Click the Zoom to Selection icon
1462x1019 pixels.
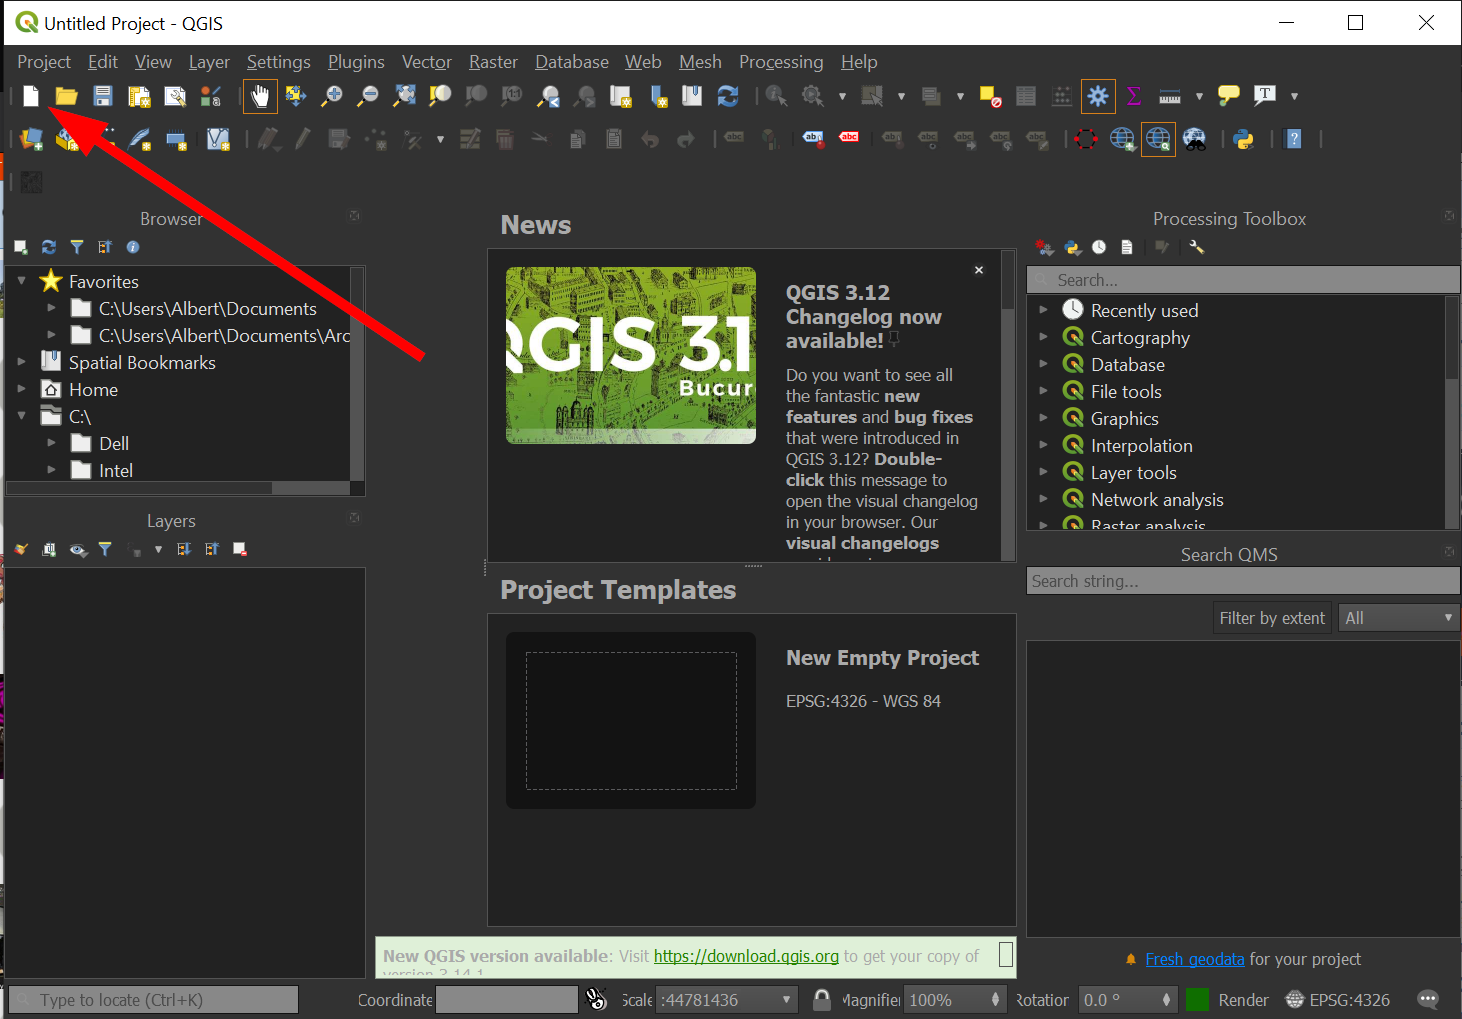pos(440,96)
